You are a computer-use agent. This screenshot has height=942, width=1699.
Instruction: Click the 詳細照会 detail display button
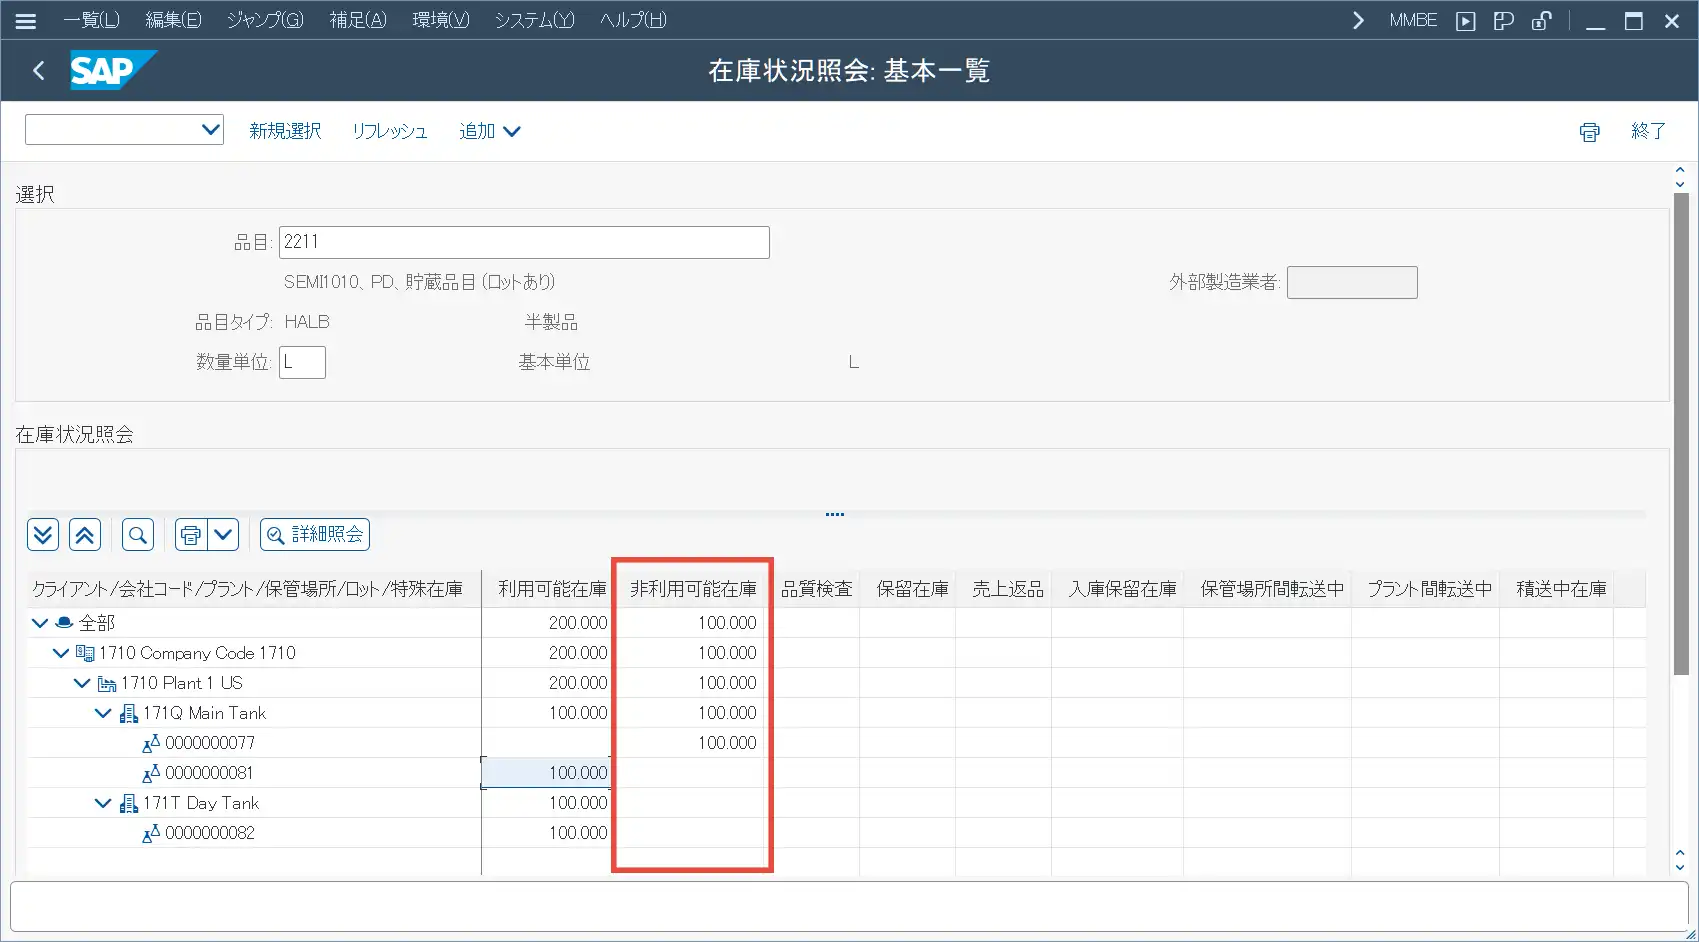click(x=314, y=534)
